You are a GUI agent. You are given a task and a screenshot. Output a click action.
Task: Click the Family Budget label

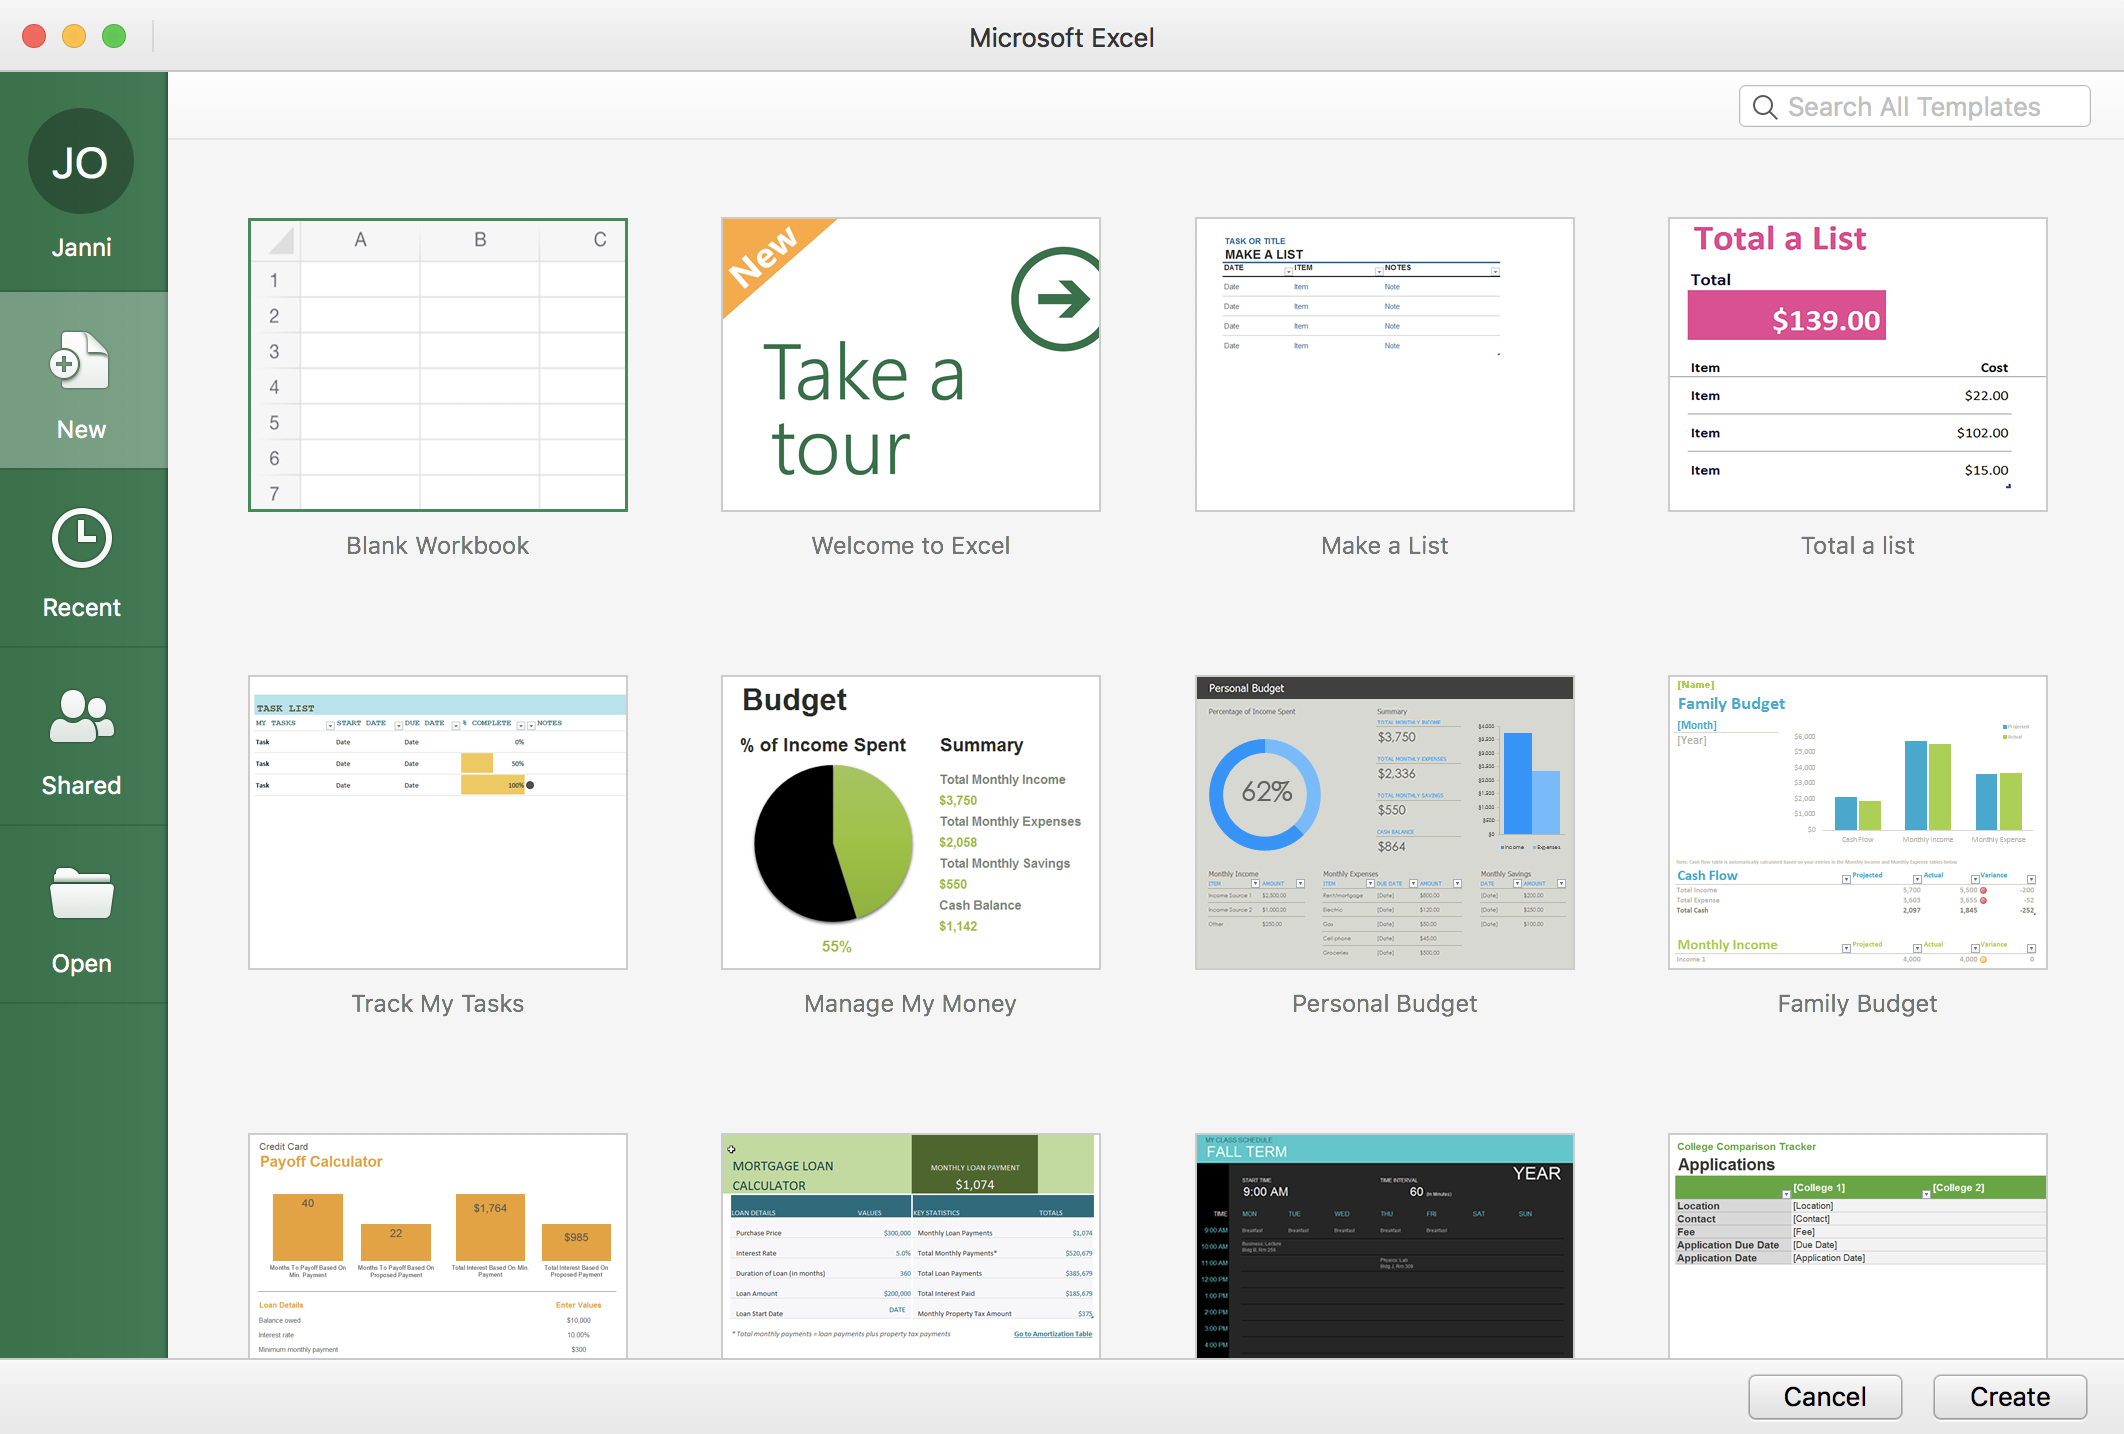(1858, 1003)
